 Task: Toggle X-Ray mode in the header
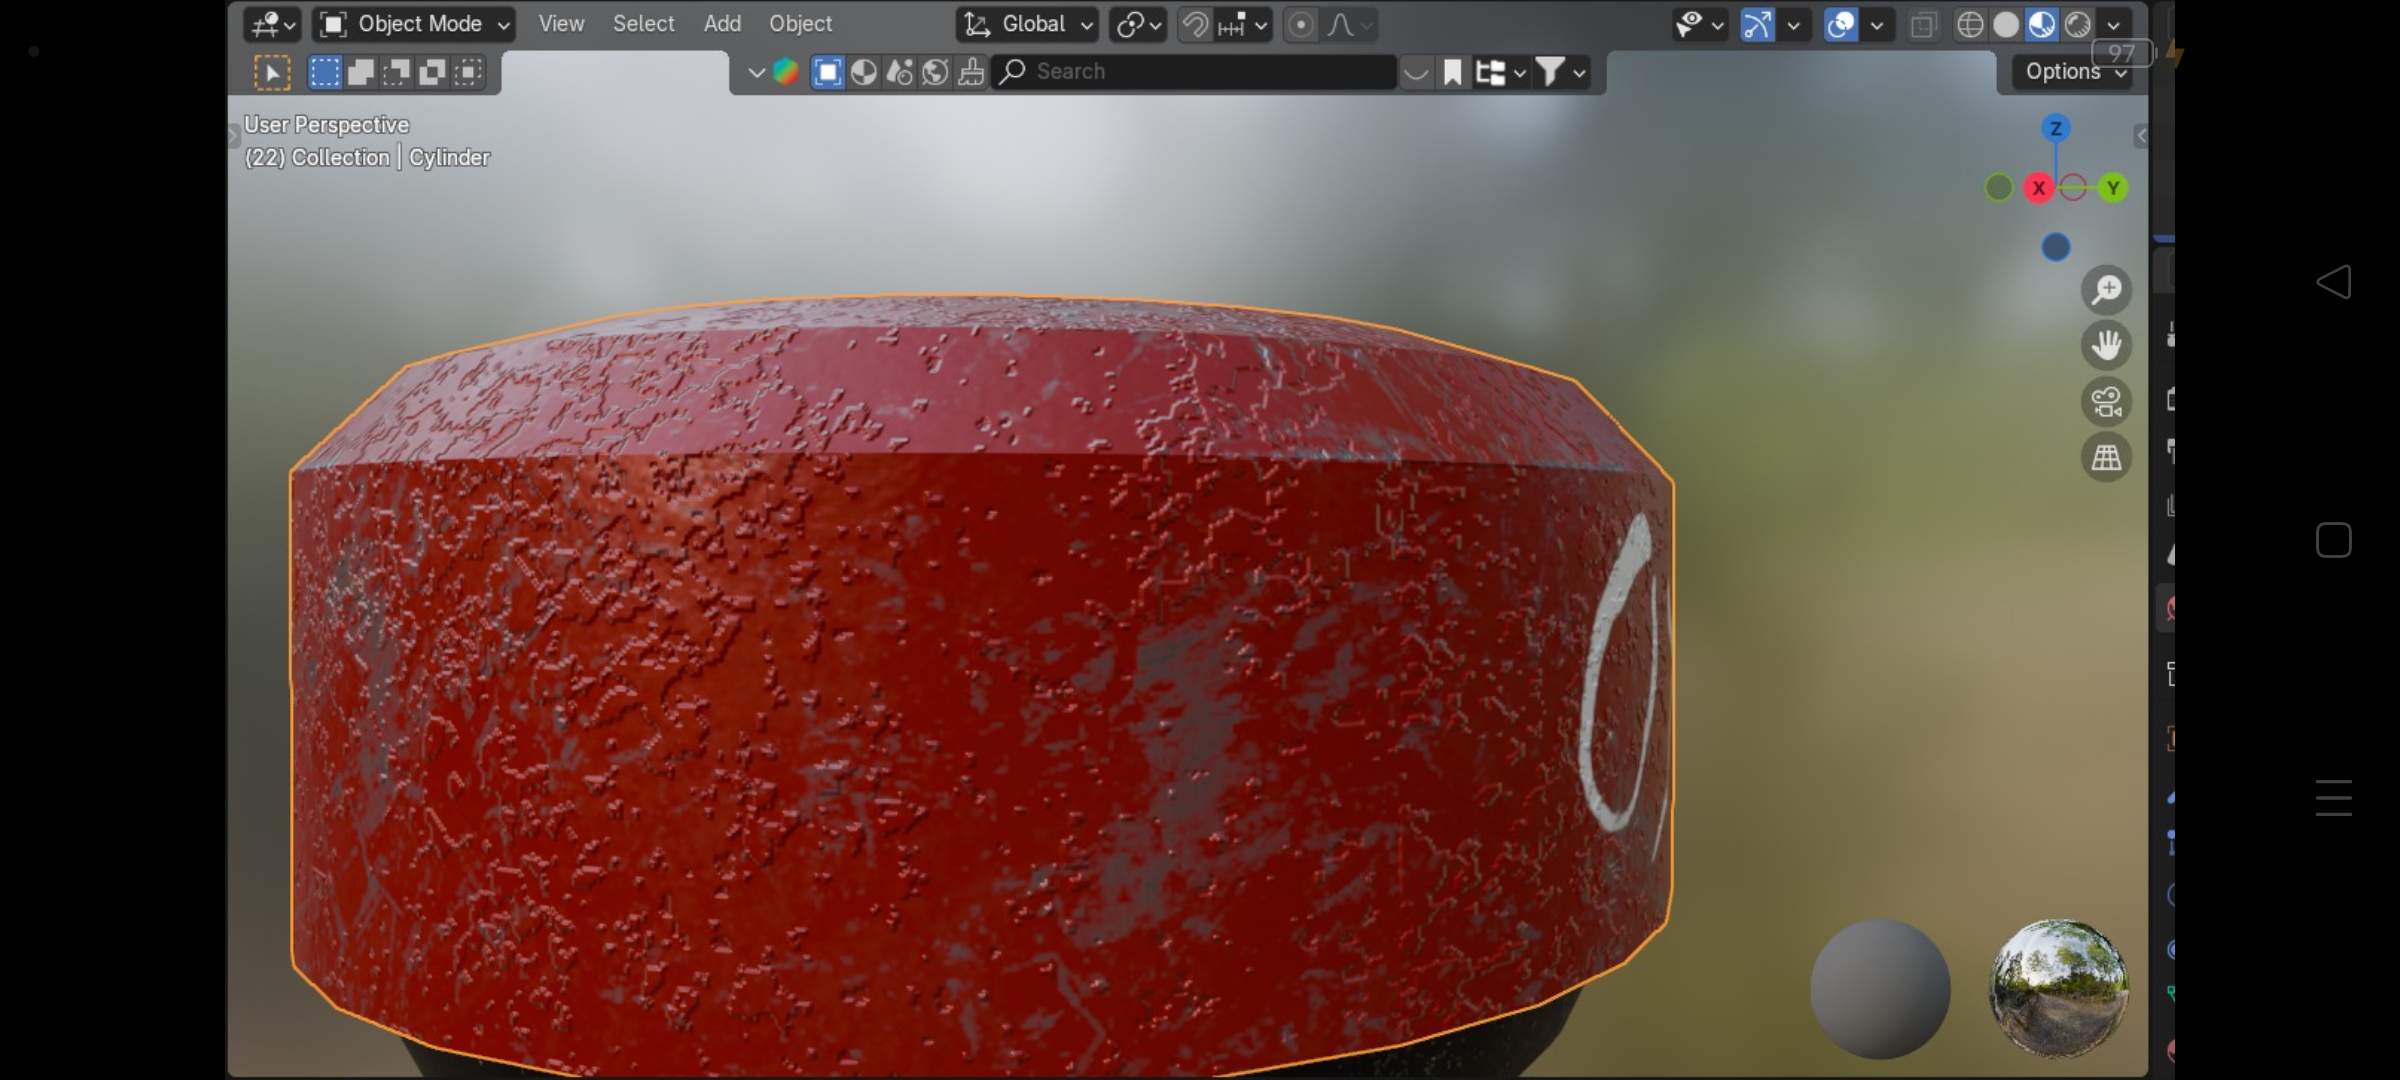click(x=1923, y=24)
